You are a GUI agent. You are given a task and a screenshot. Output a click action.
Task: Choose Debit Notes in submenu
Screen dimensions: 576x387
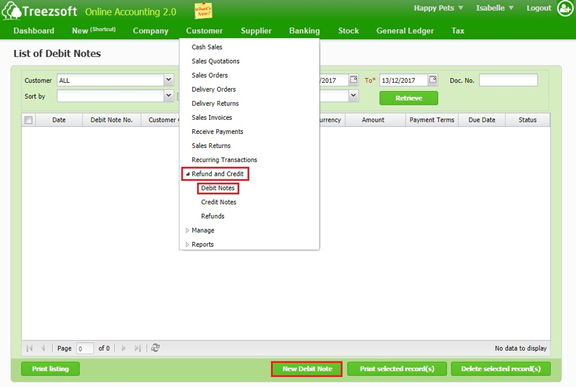pos(218,188)
